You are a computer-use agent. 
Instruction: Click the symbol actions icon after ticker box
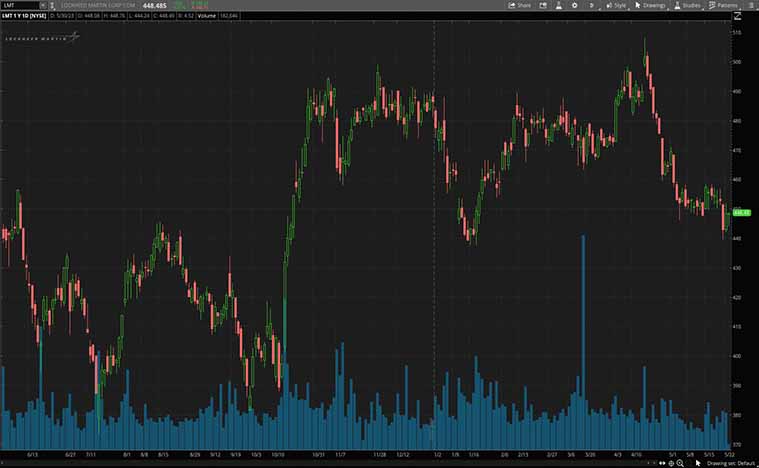point(52,5)
